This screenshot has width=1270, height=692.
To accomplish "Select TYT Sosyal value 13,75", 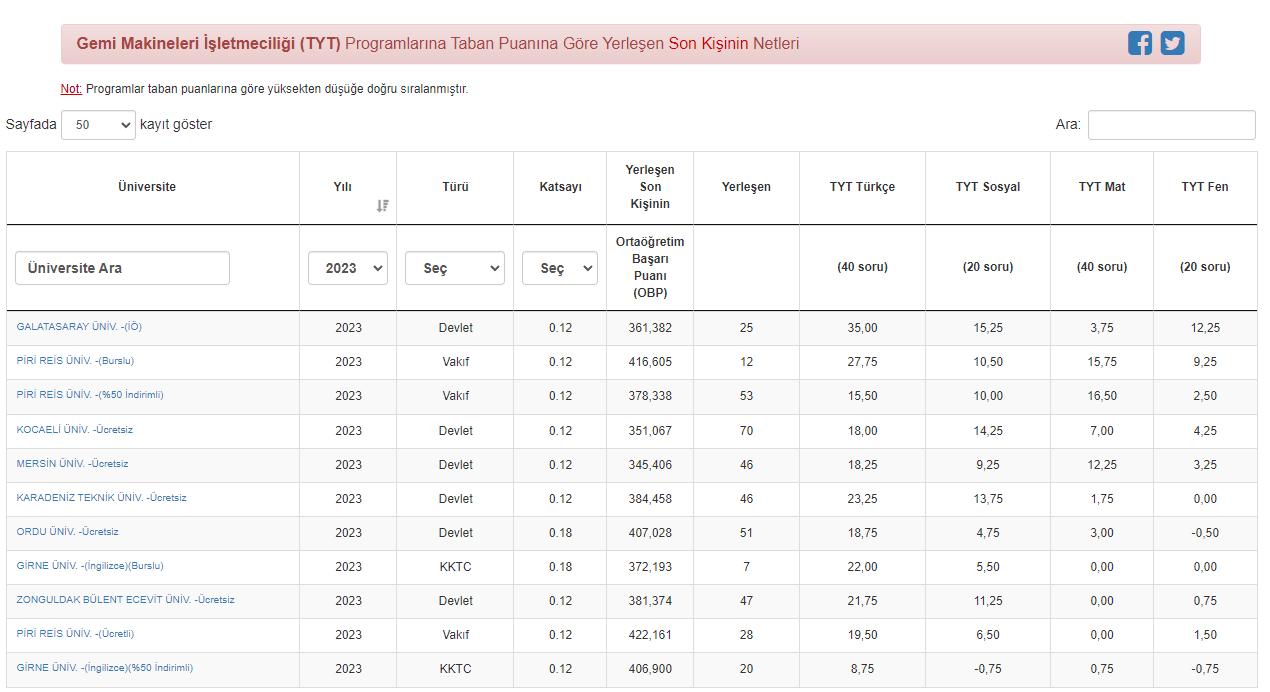I will coord(988,499).
